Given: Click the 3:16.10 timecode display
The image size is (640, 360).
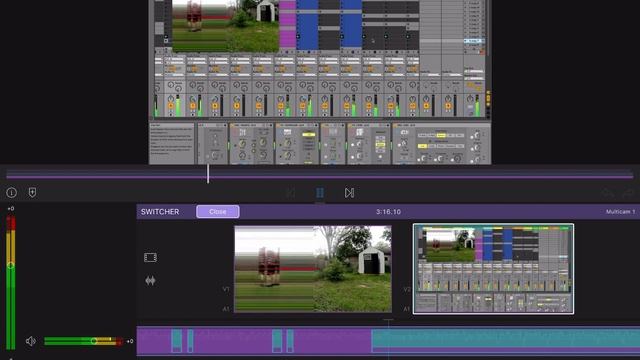Looking at the screenshot, I should (388, 212).
